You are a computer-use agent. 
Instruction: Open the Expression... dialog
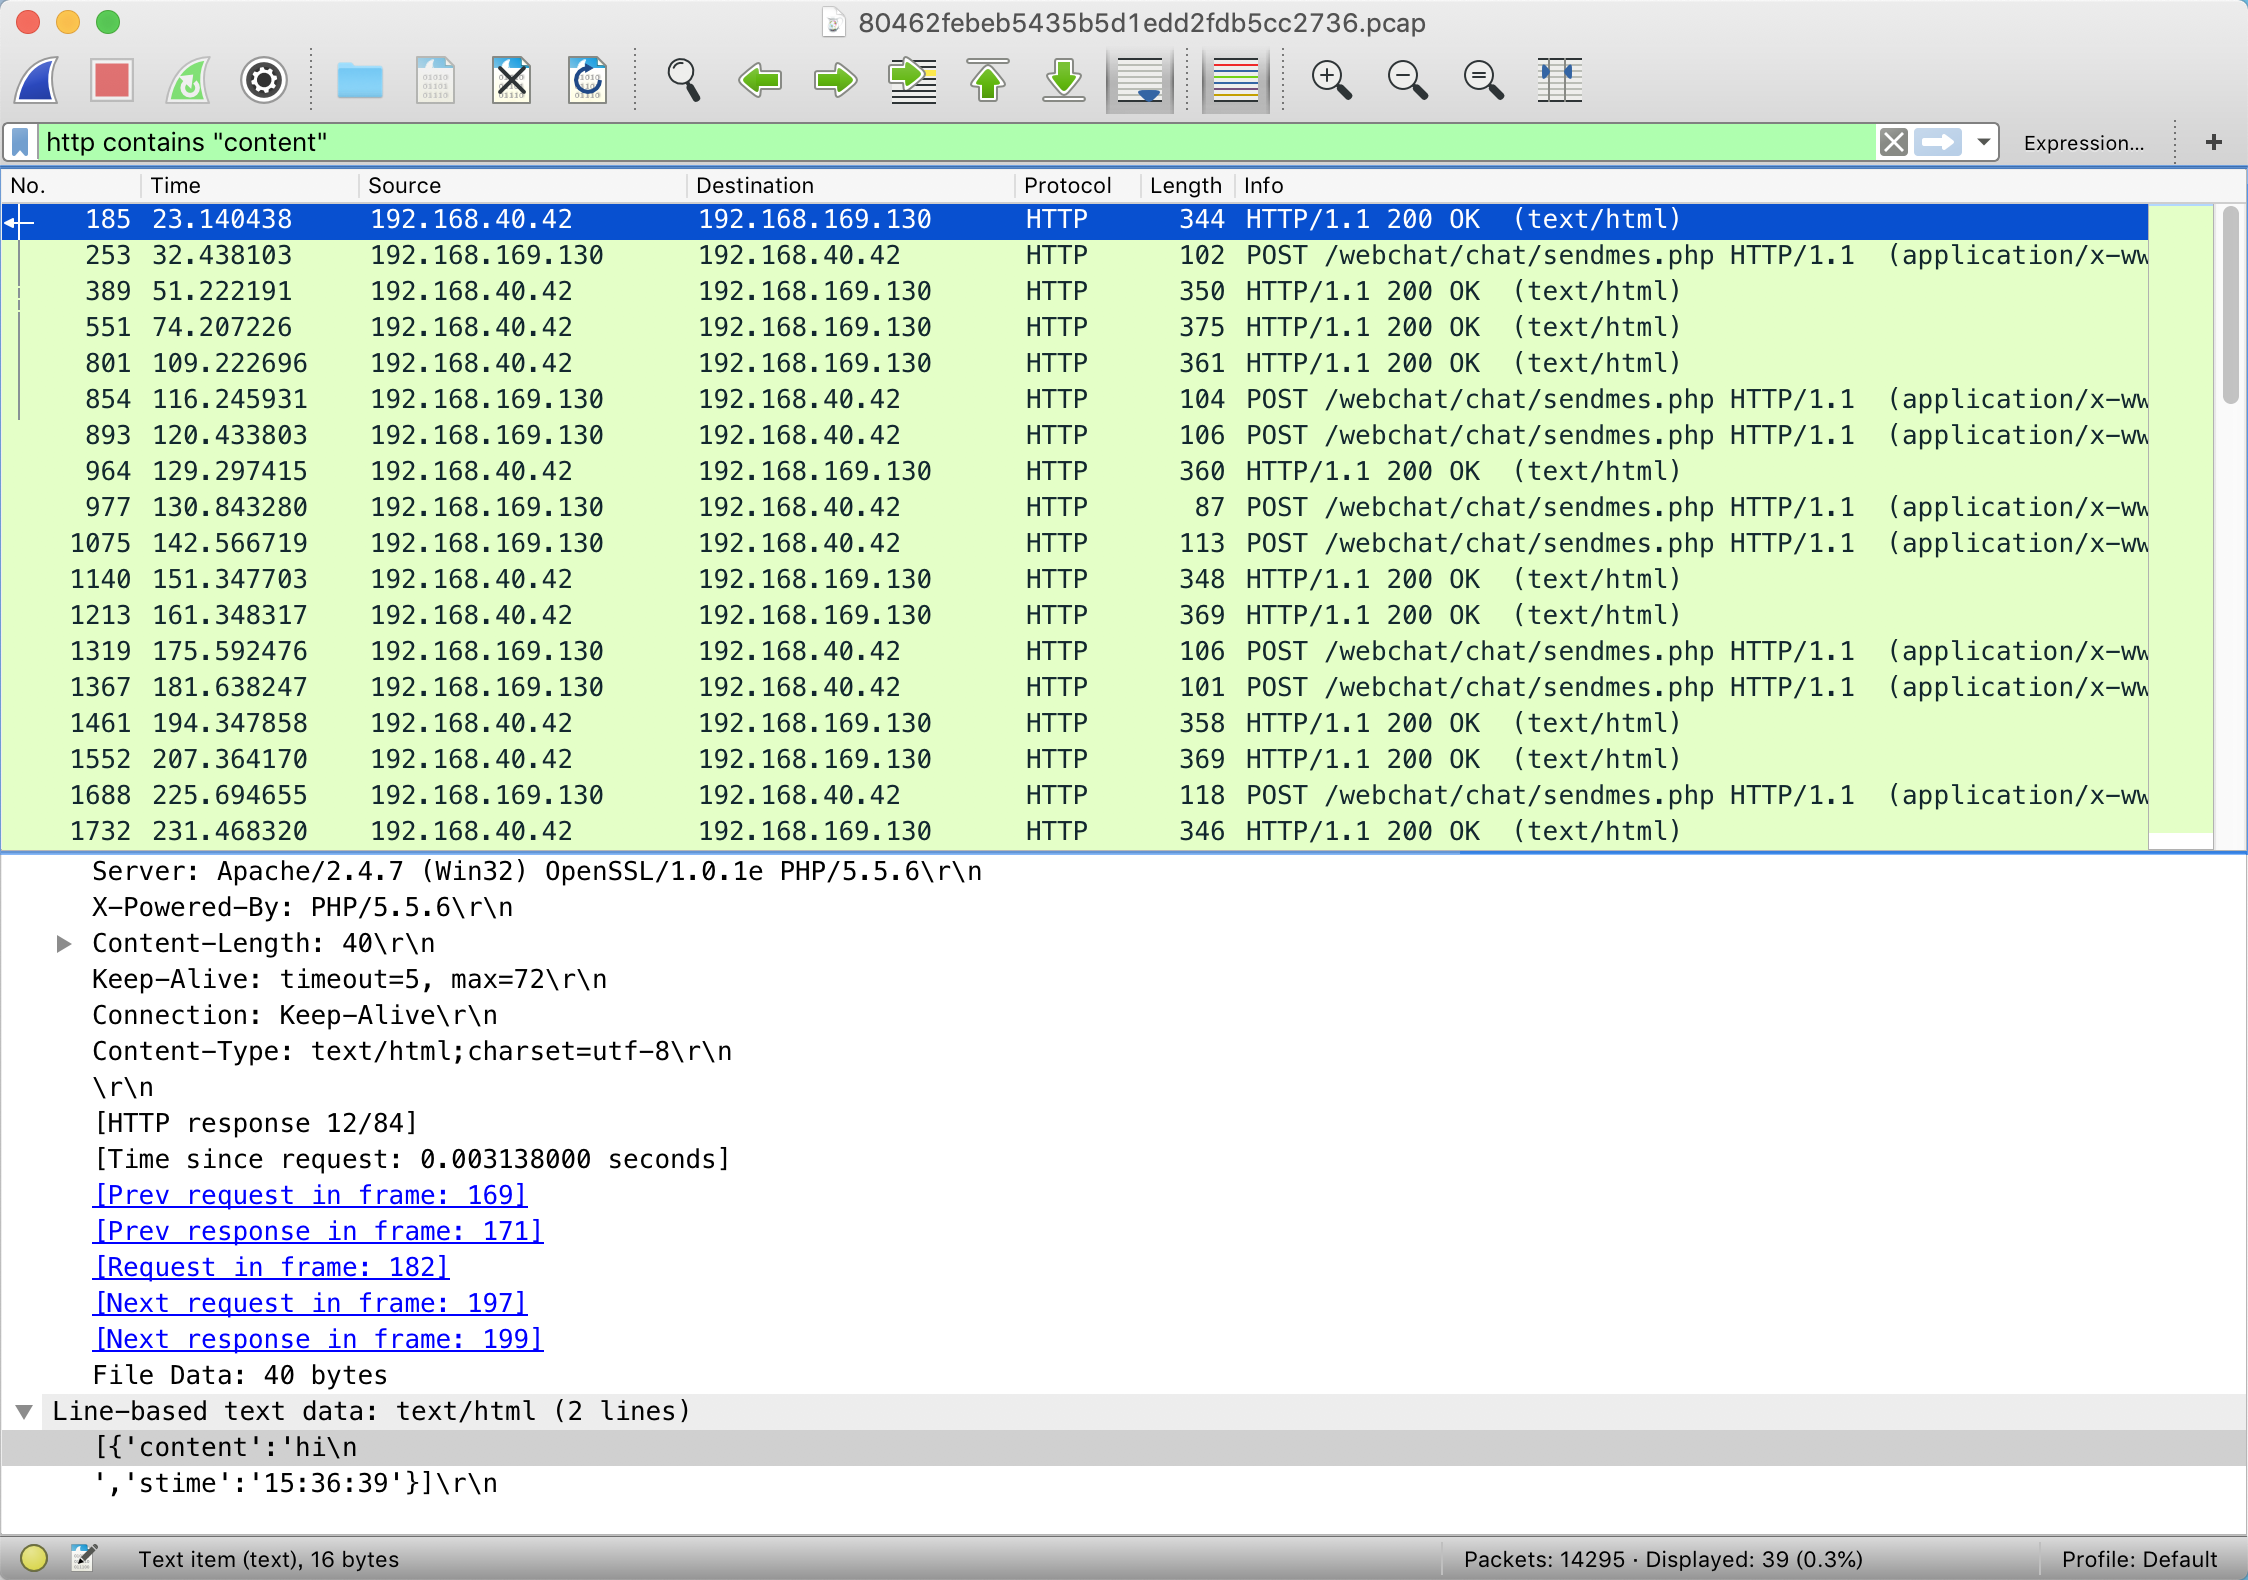(2084, 143)
